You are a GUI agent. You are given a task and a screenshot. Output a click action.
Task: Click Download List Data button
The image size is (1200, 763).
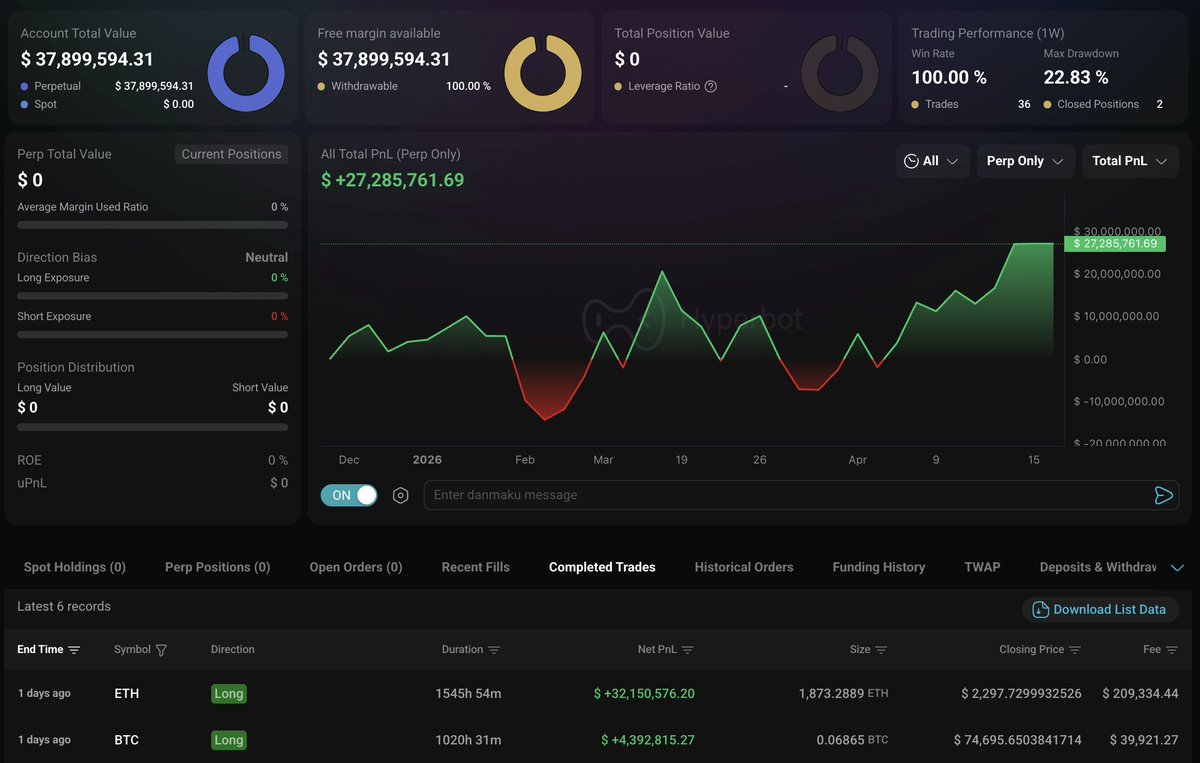point(1099,609)
